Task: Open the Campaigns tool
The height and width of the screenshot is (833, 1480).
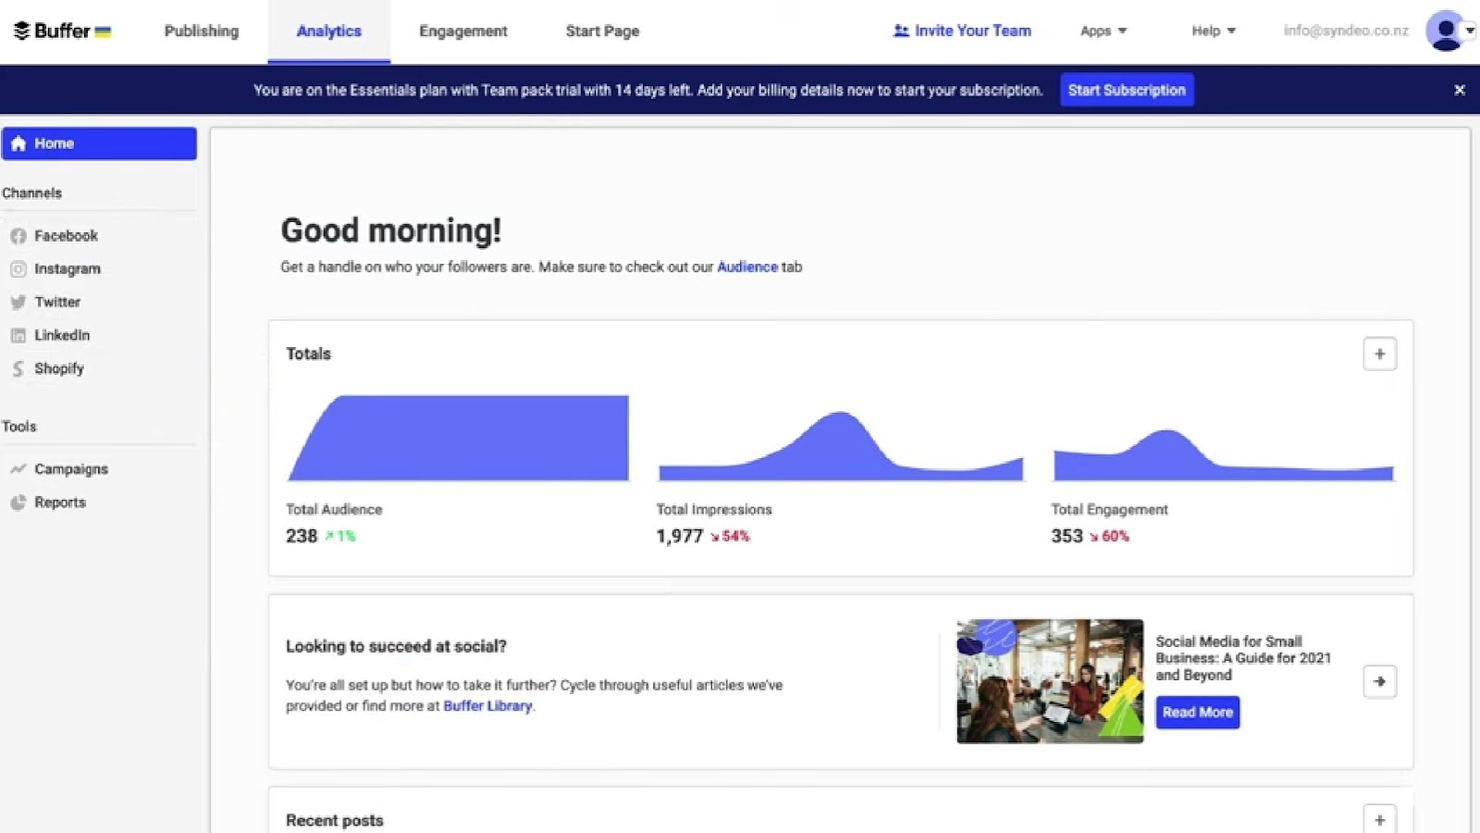Action: 71,469
